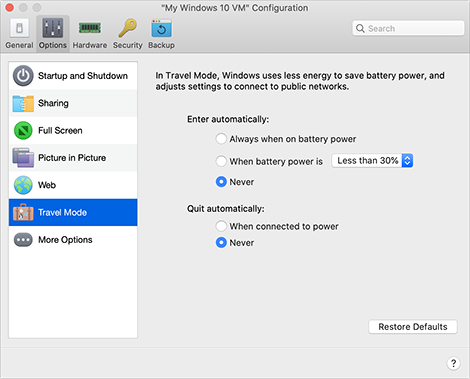Click the More Options ellipsis icon

point(23,240)
